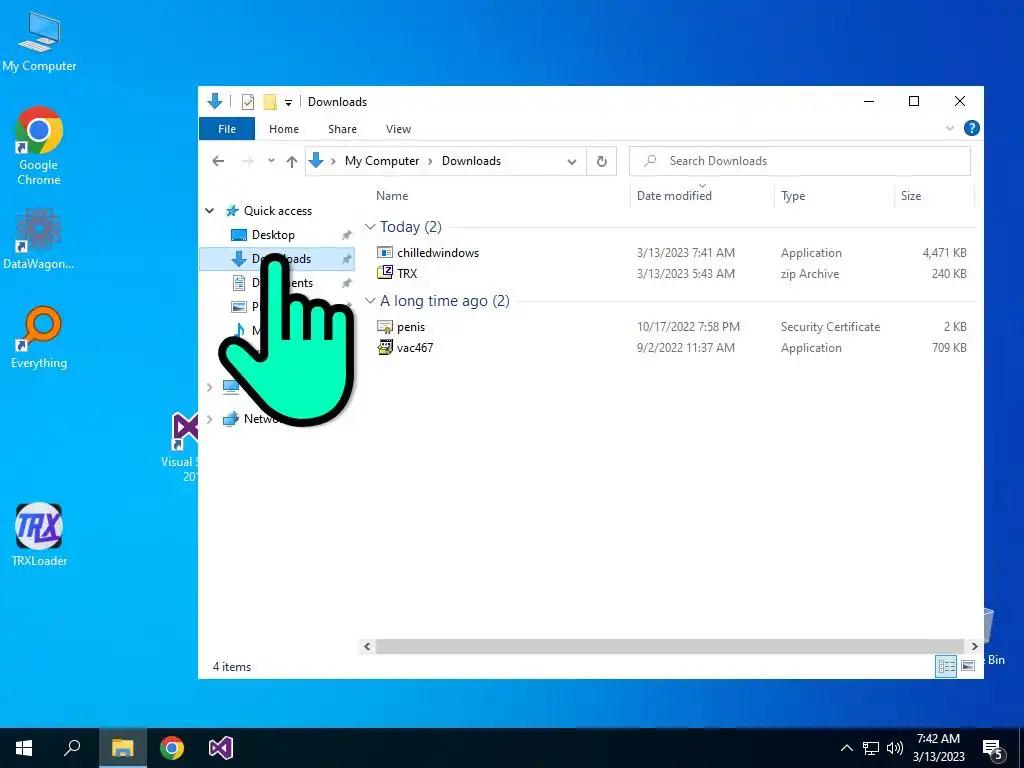Viewport: 1024px width, 768px height.
Task: Open DataWagon desktop shortcut
Action: (x=39, y=238)
